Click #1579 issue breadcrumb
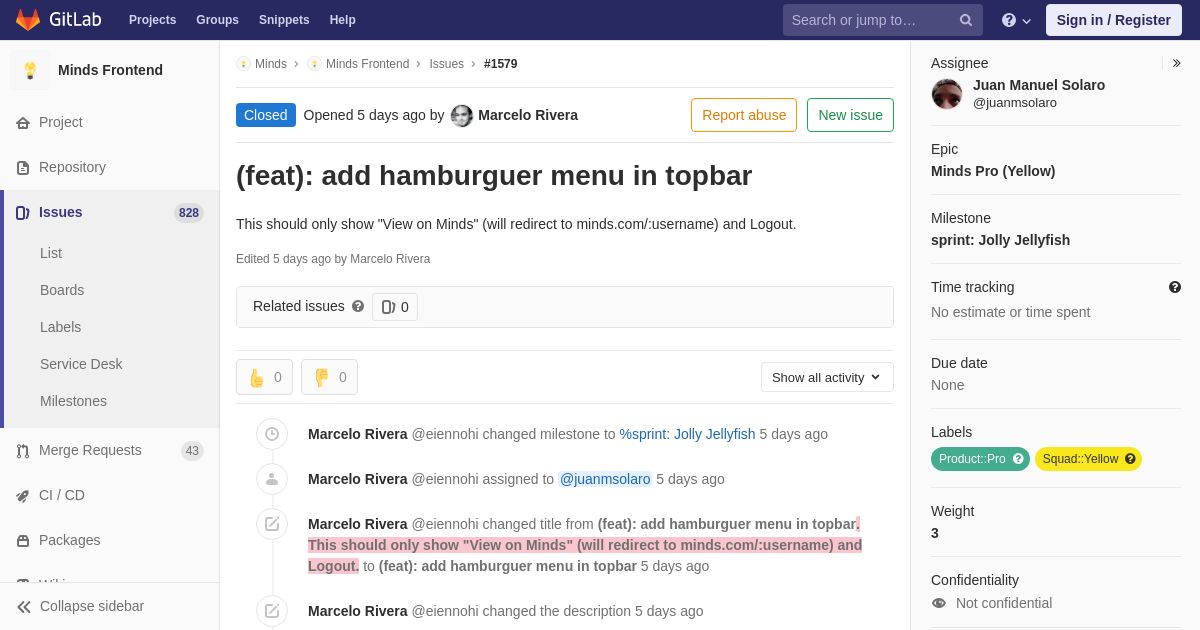Image resolution: width=1200 pixels, height=630 pixels. (x=501, y=64)
